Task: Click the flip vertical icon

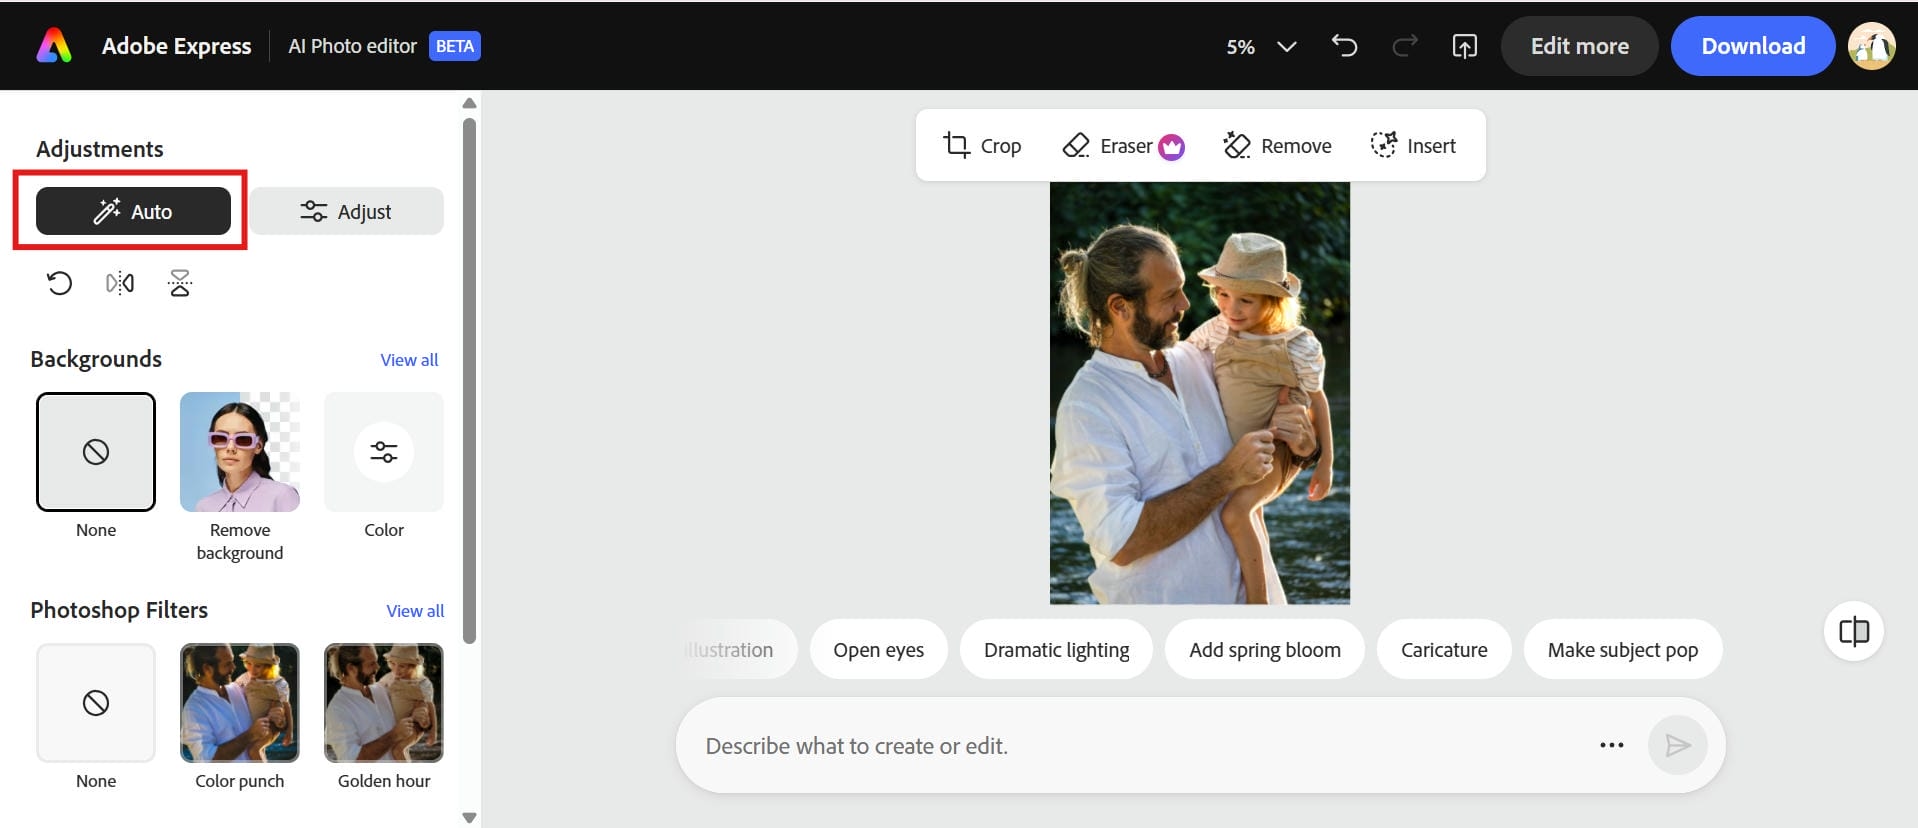Action: (180, 284)
